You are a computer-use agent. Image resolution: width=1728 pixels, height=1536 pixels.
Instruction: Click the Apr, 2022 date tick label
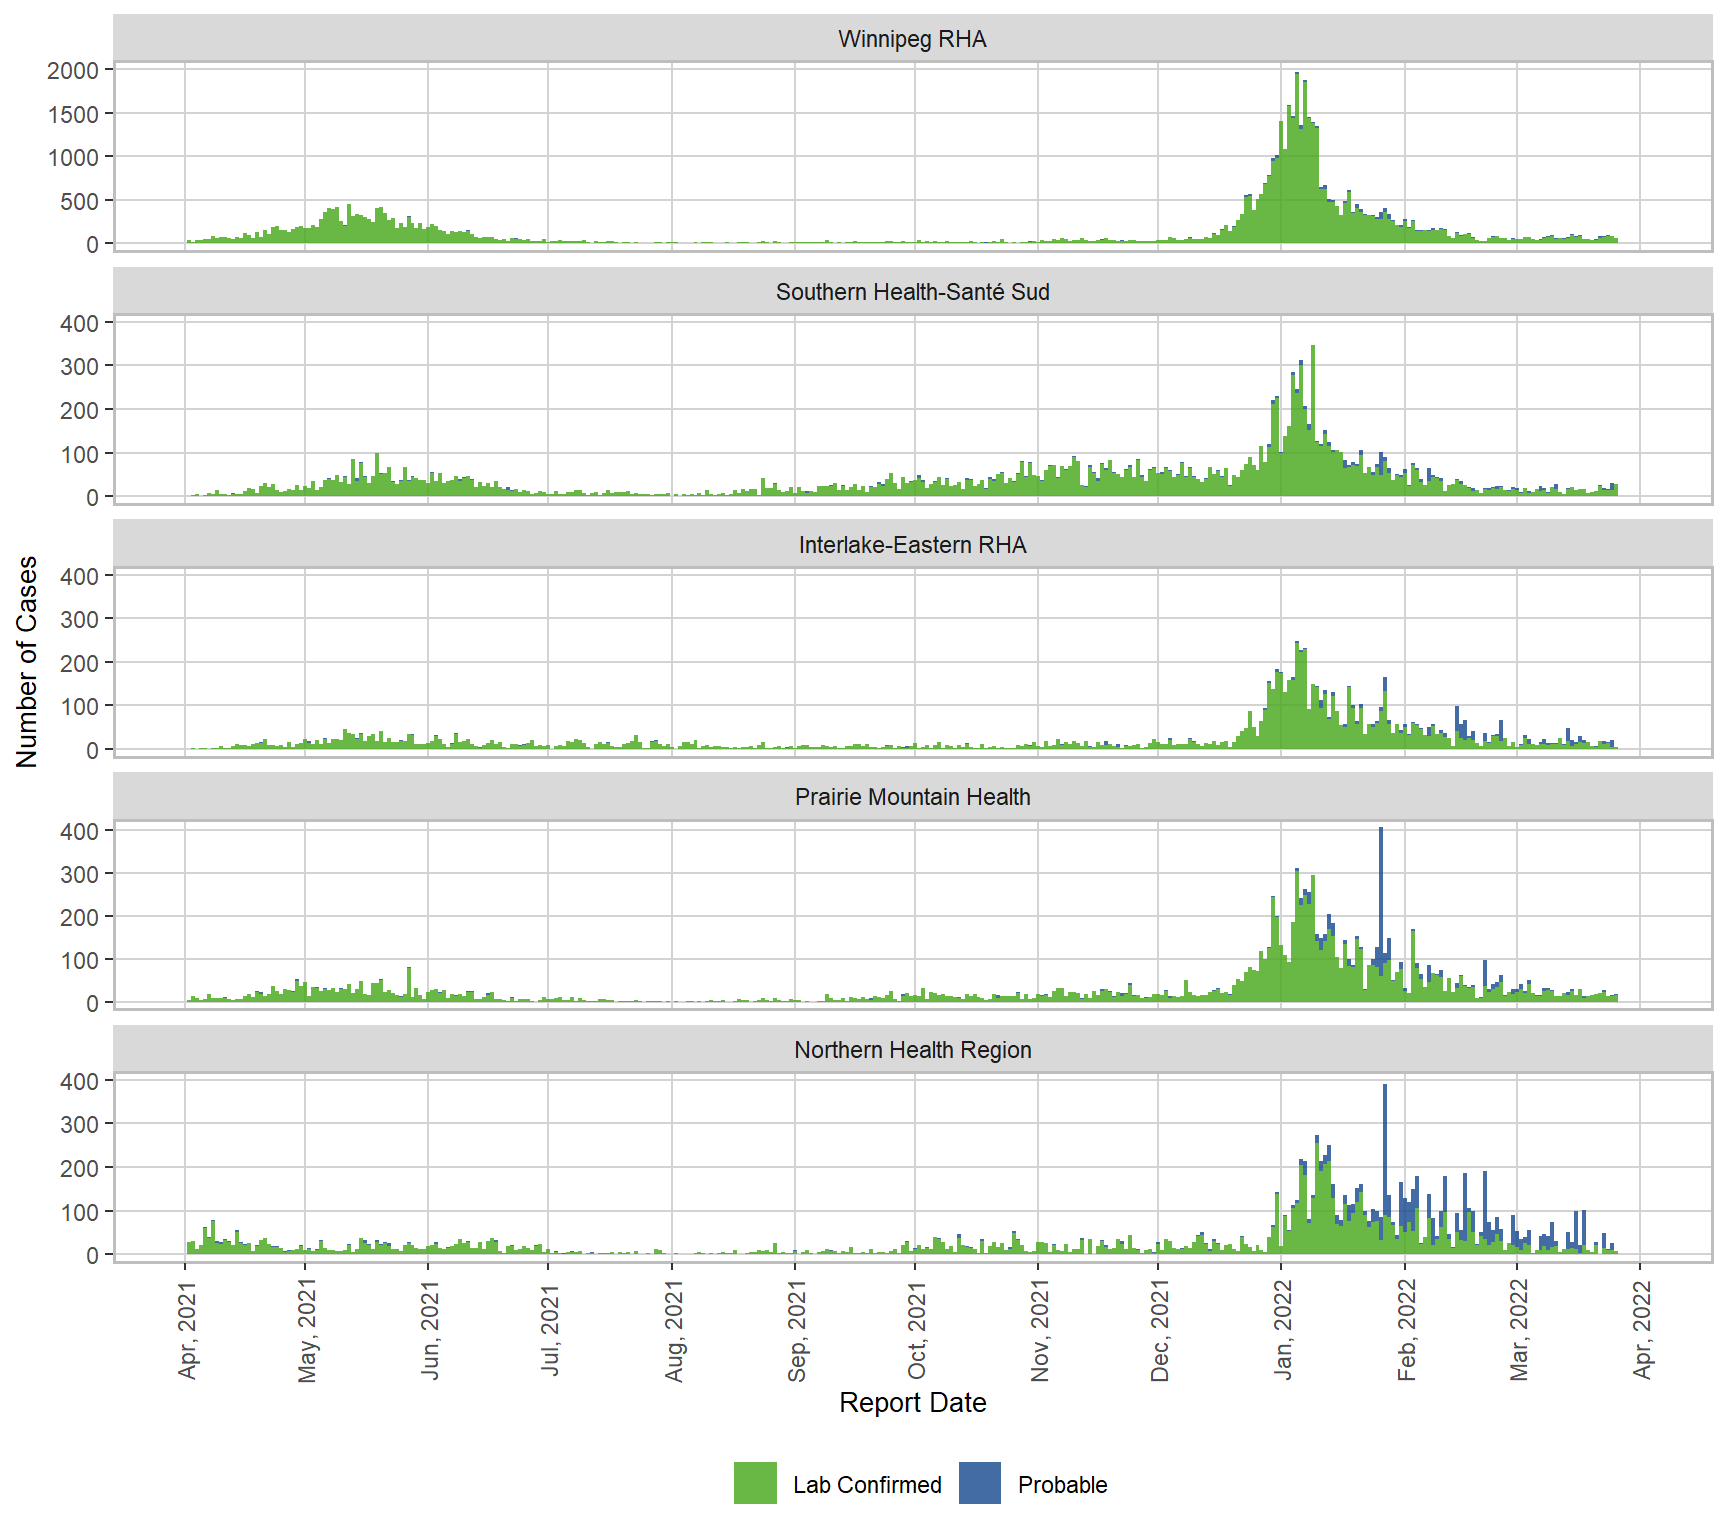click(x=1642, y=1331)
